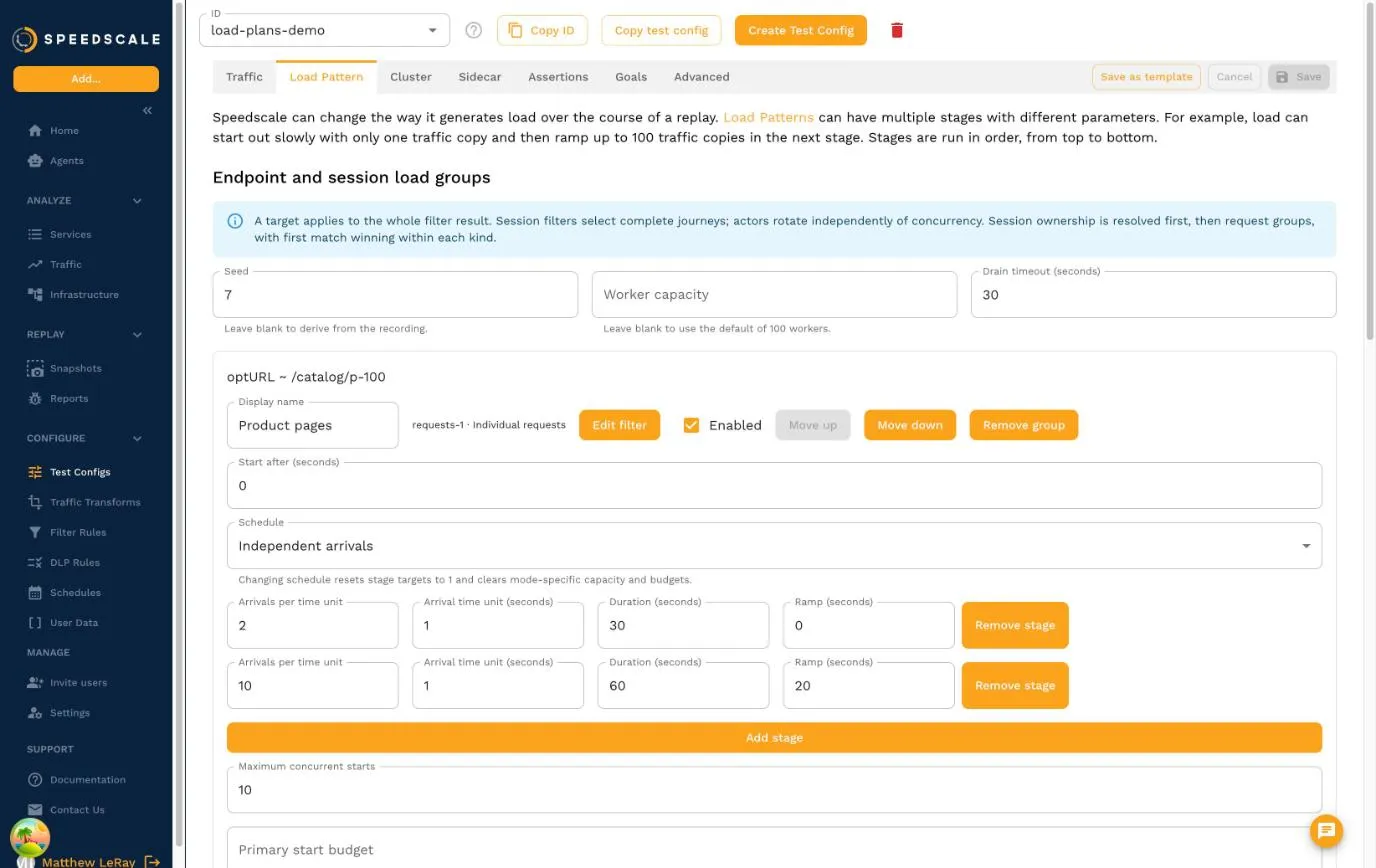Click the Reports icon in sidebar
This screenshot has width=1376, height=868.
coord(35,398)
